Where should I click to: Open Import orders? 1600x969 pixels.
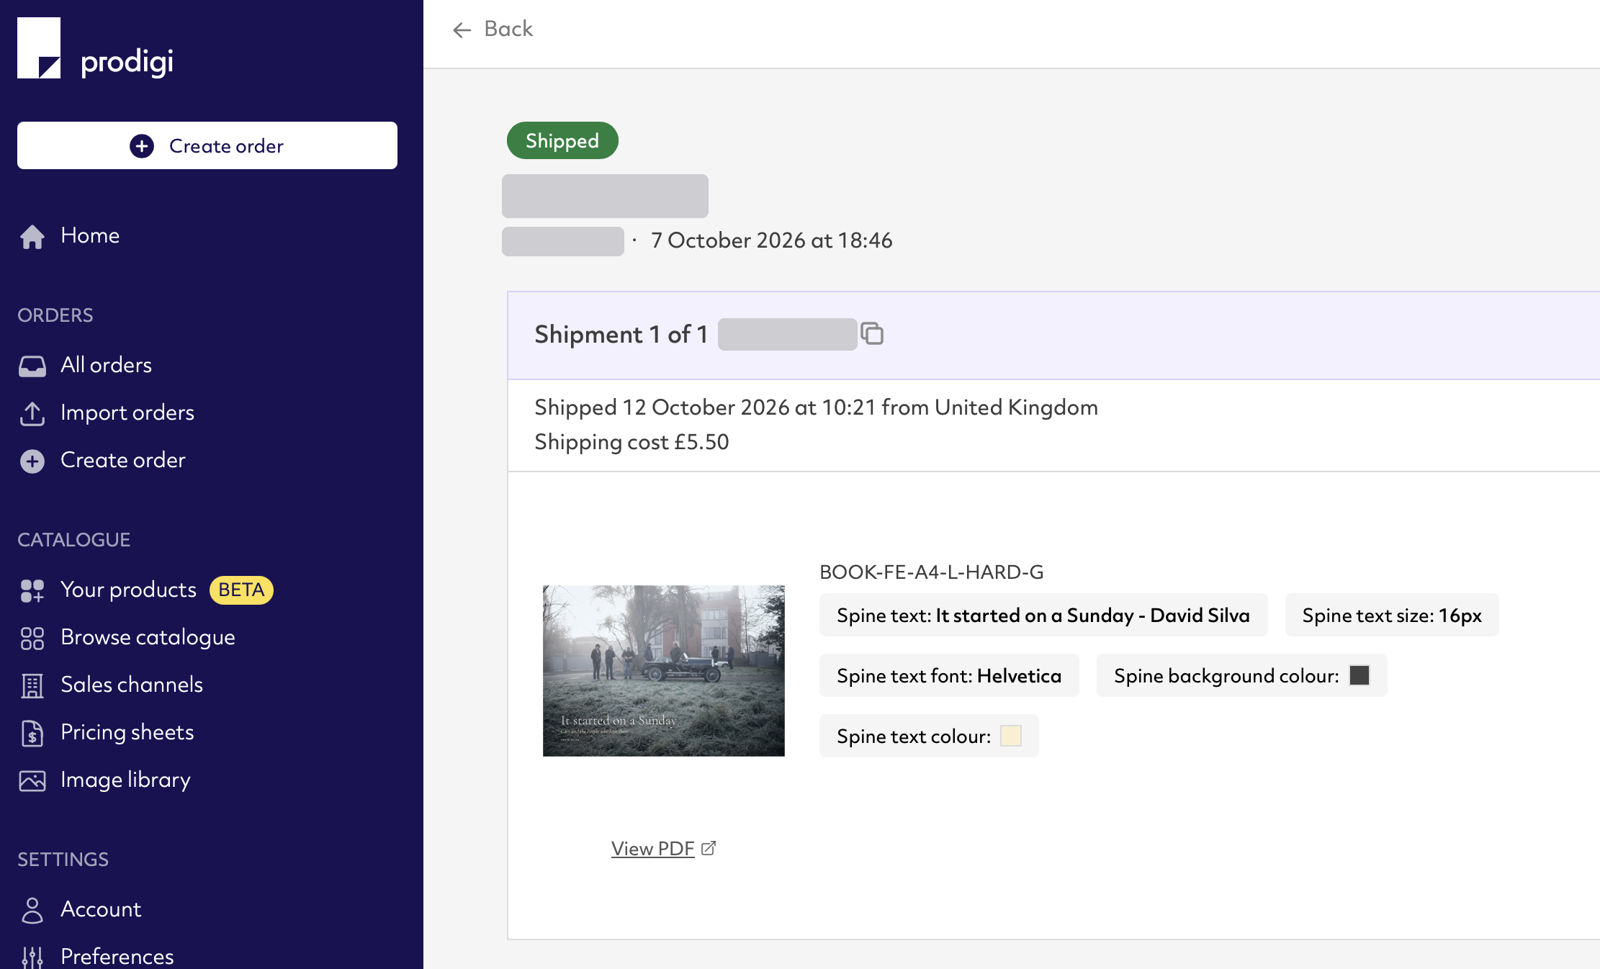pos(127,412)
